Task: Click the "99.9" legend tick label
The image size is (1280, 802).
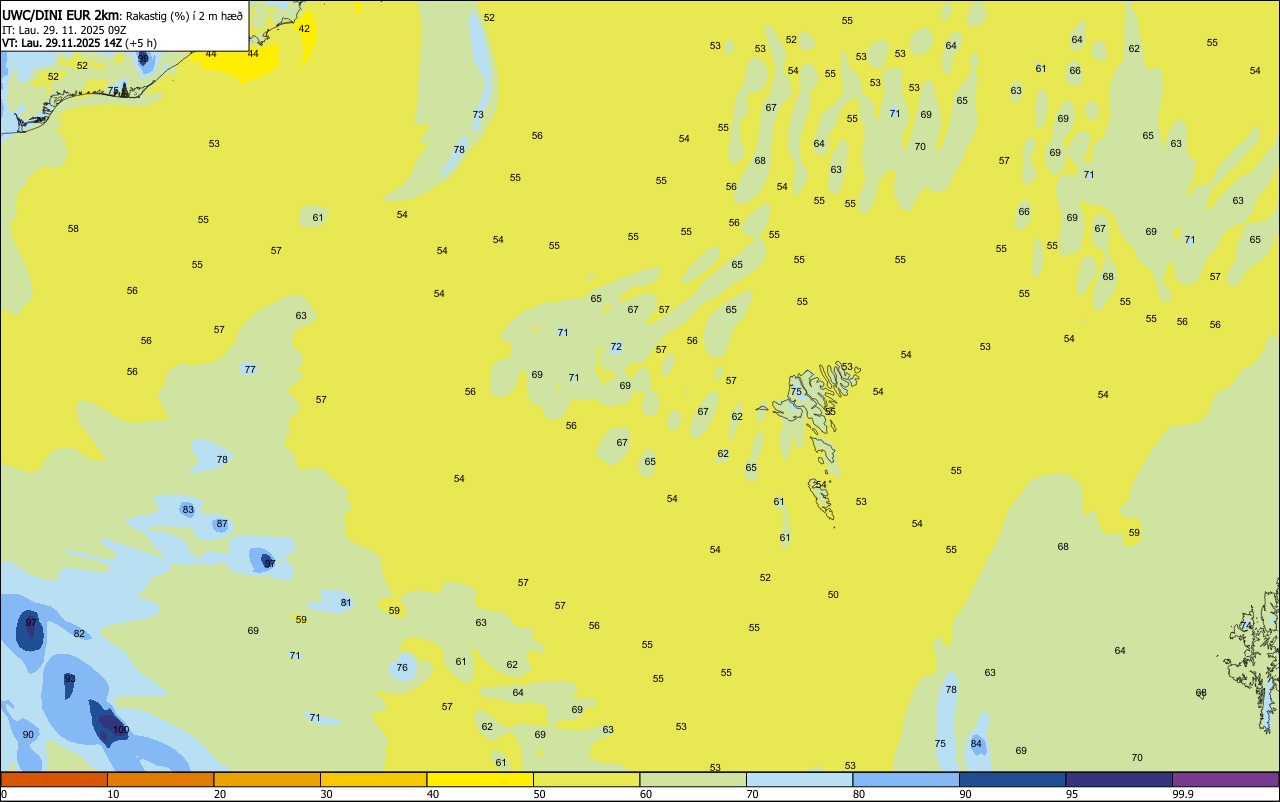Action: pos(1182,794)
